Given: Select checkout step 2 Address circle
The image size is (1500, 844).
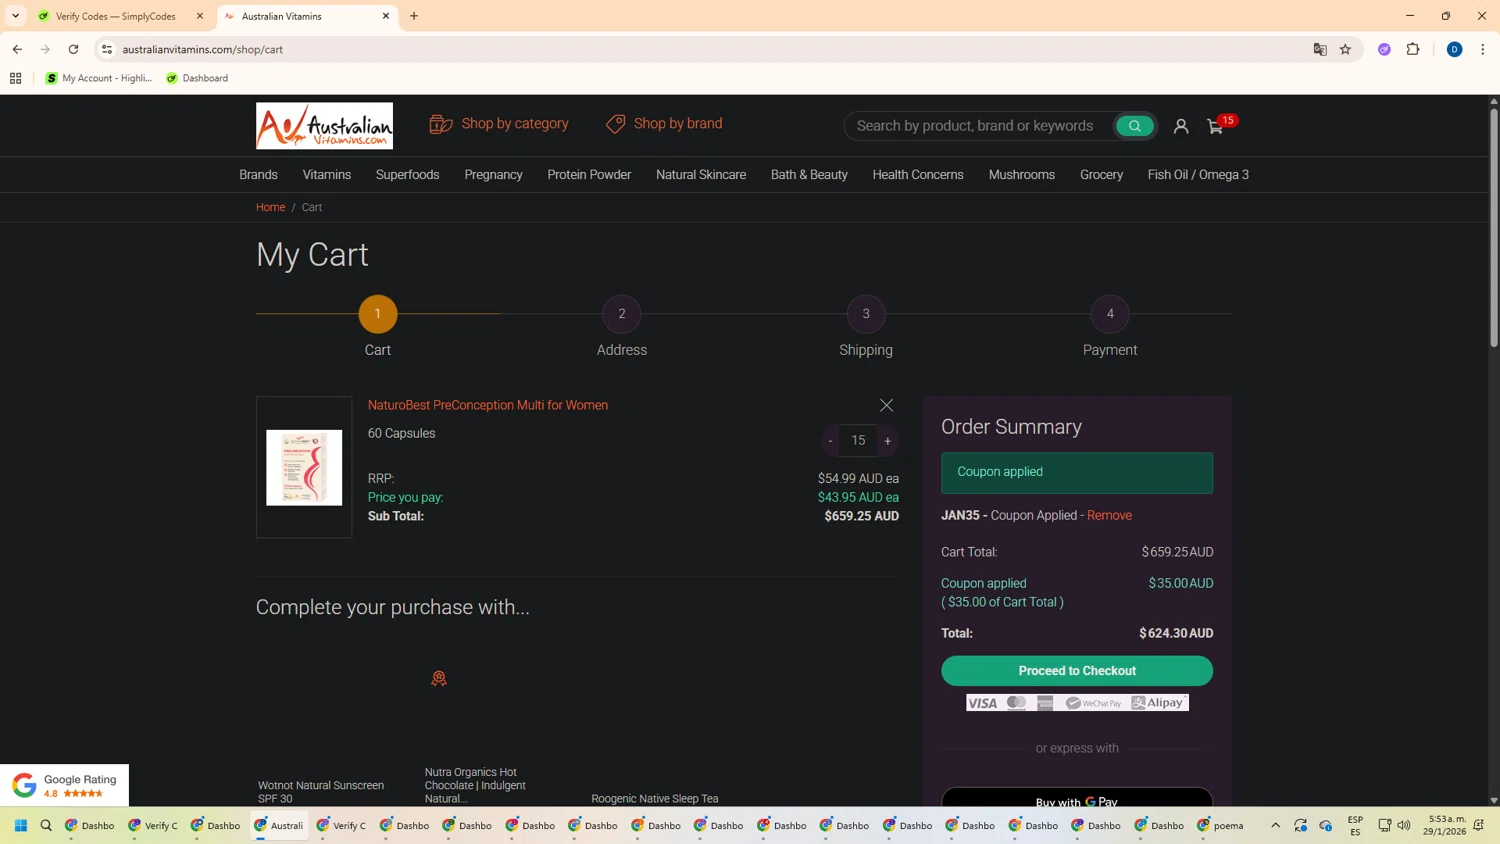Looking at the screenshot, I should (622, 314).
